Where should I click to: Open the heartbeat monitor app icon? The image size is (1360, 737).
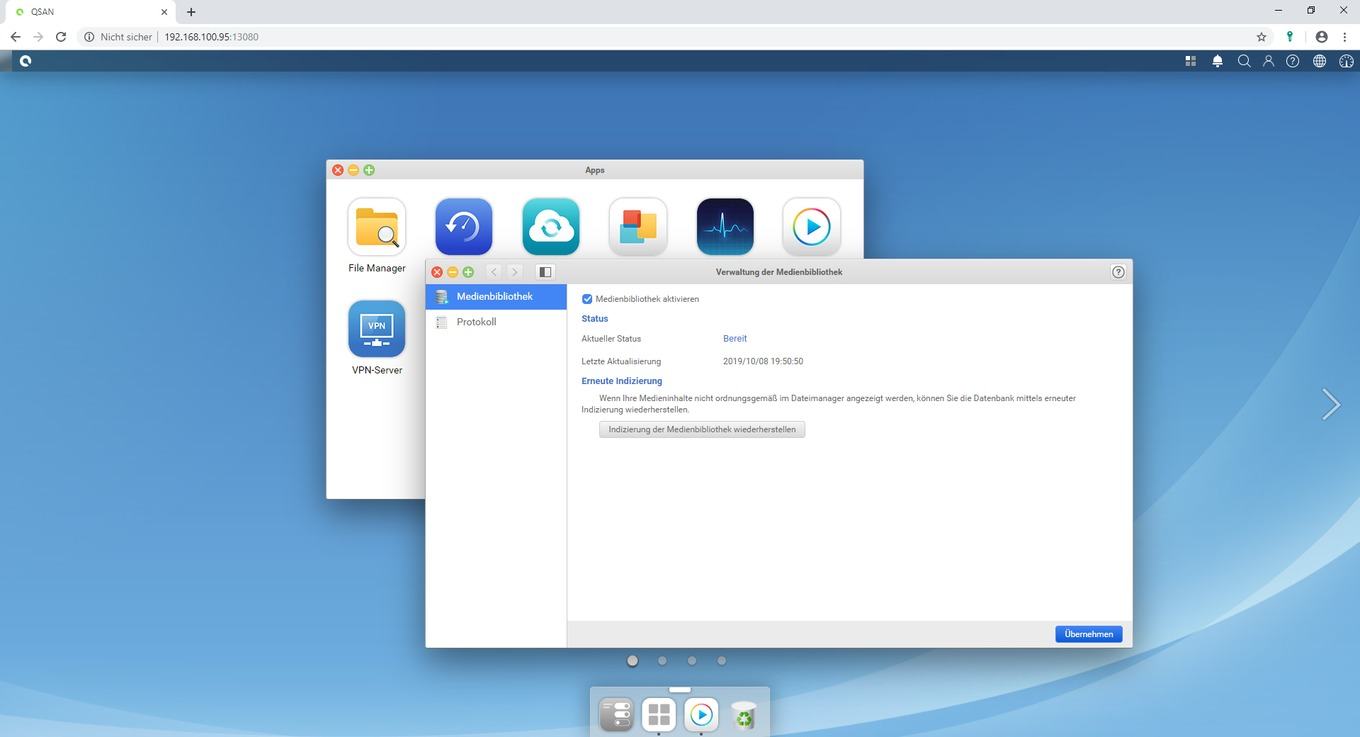pos(725,227)
